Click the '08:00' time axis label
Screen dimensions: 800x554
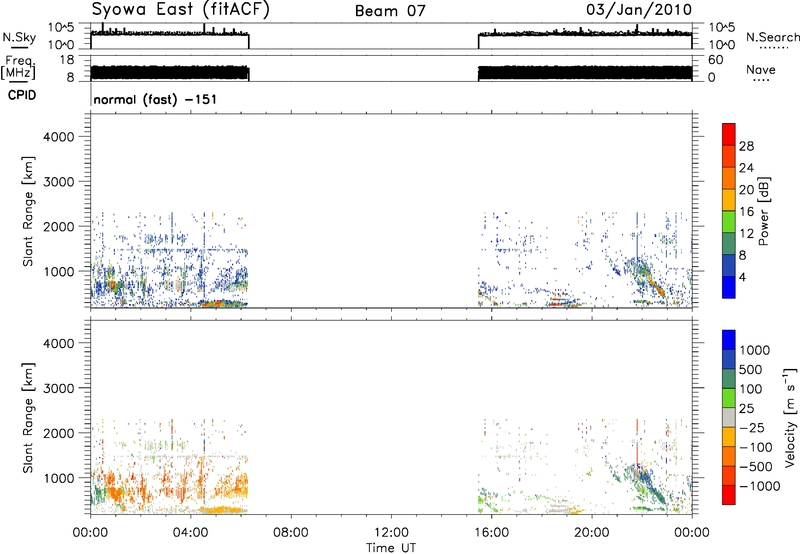[x=291, y=533]
